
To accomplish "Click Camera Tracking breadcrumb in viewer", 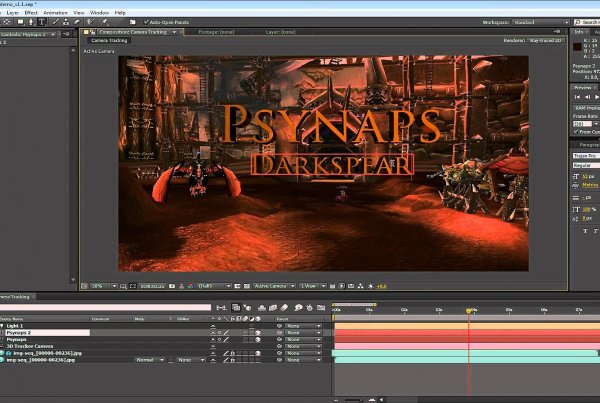I will 109,40.
